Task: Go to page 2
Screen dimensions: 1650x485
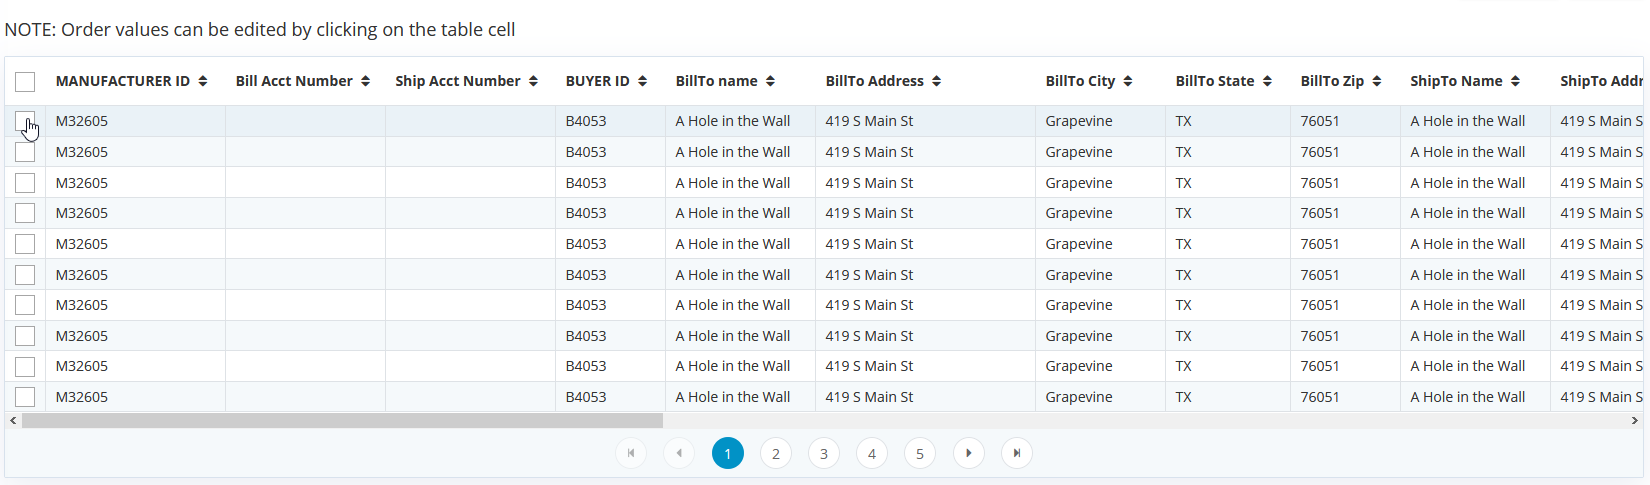Action: [x=776, y=453]
